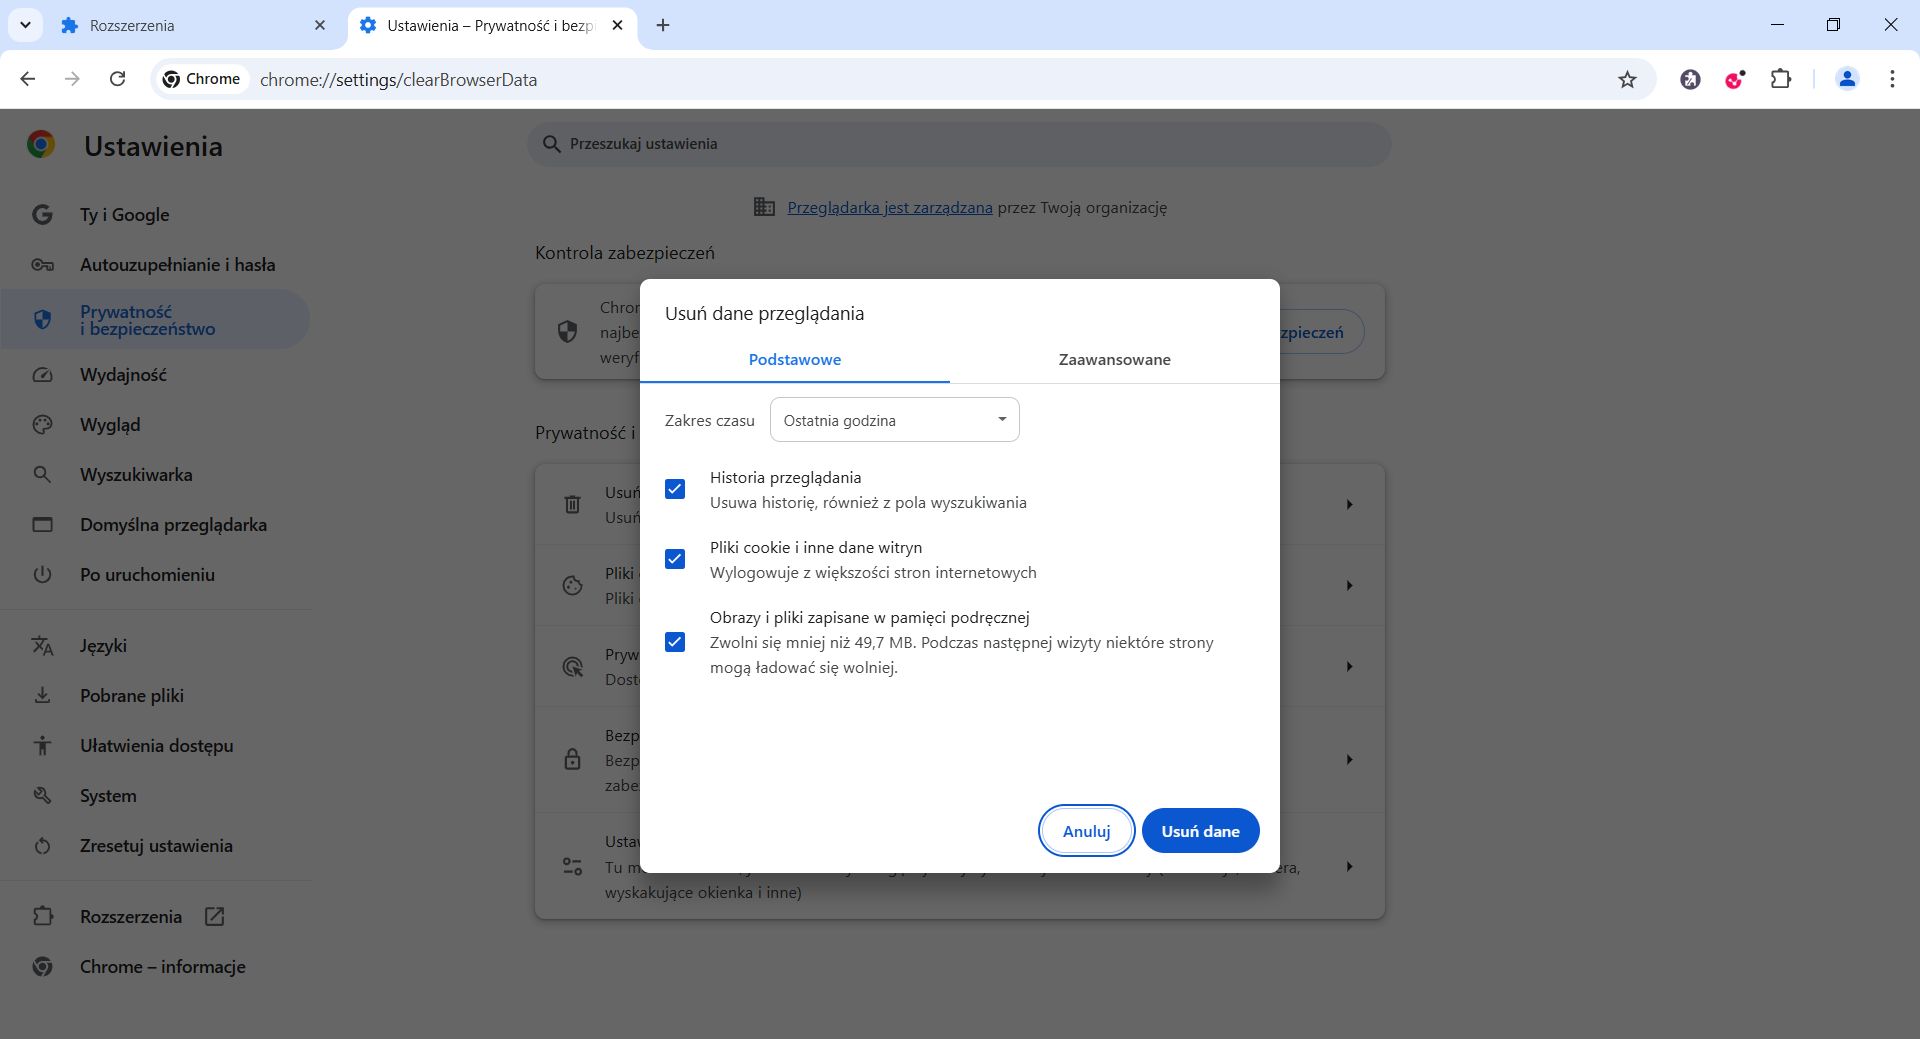Click the profile avatar in the toolbar
1920x1039 pixels.
pos(1847,79)
